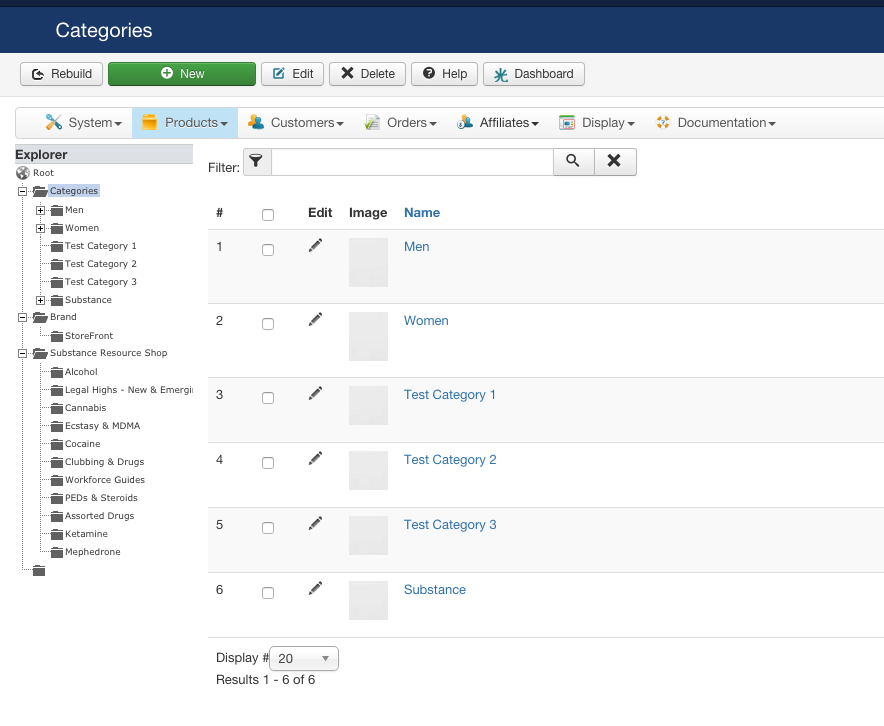
Task: Select Legal Highs - New & Emerging tree item
Action: [129, 389]
